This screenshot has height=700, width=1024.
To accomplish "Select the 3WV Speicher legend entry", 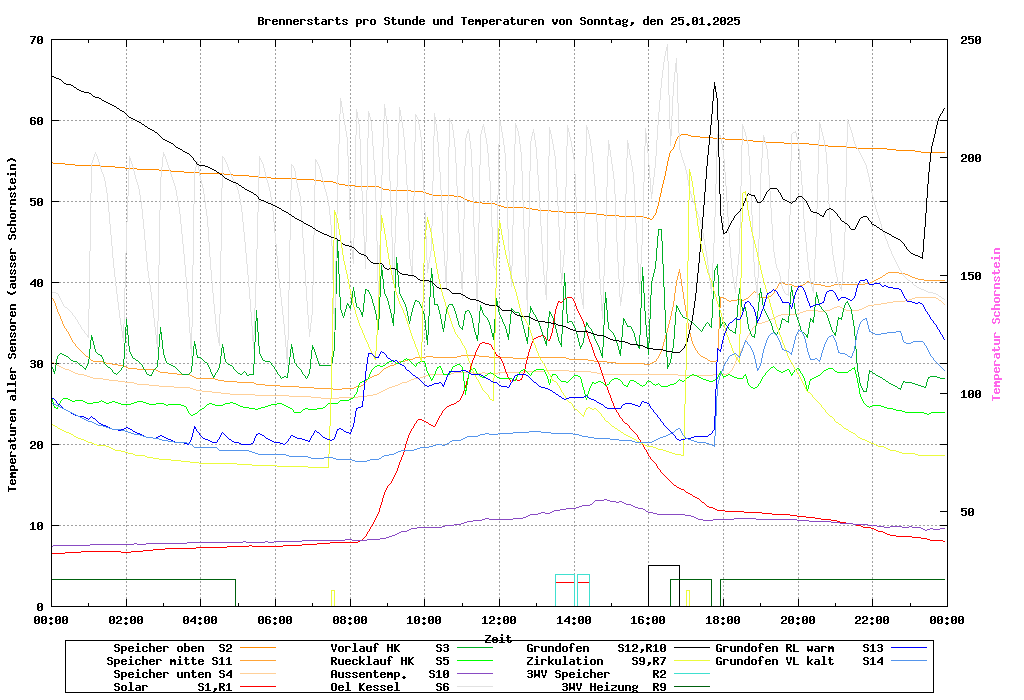I will point(568,674).
